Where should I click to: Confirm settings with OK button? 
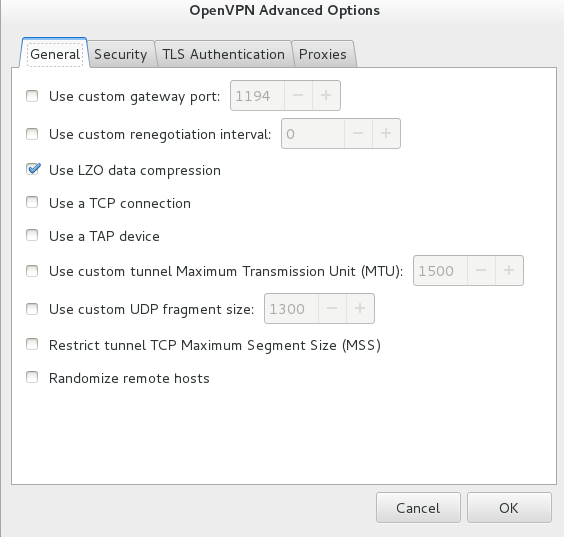tap(509, 508)
